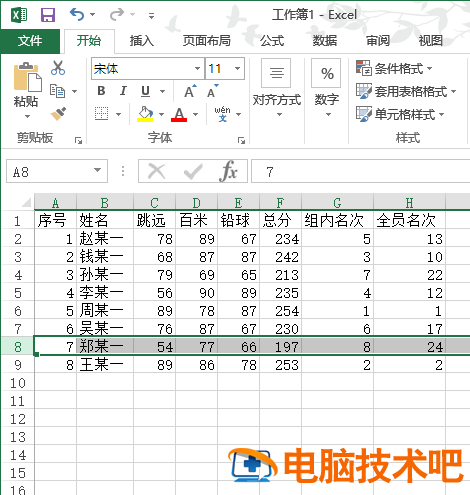Screen dimensions: 470x495
Task: Expand the 粘贴 paste options arrow
Action: 27,116
